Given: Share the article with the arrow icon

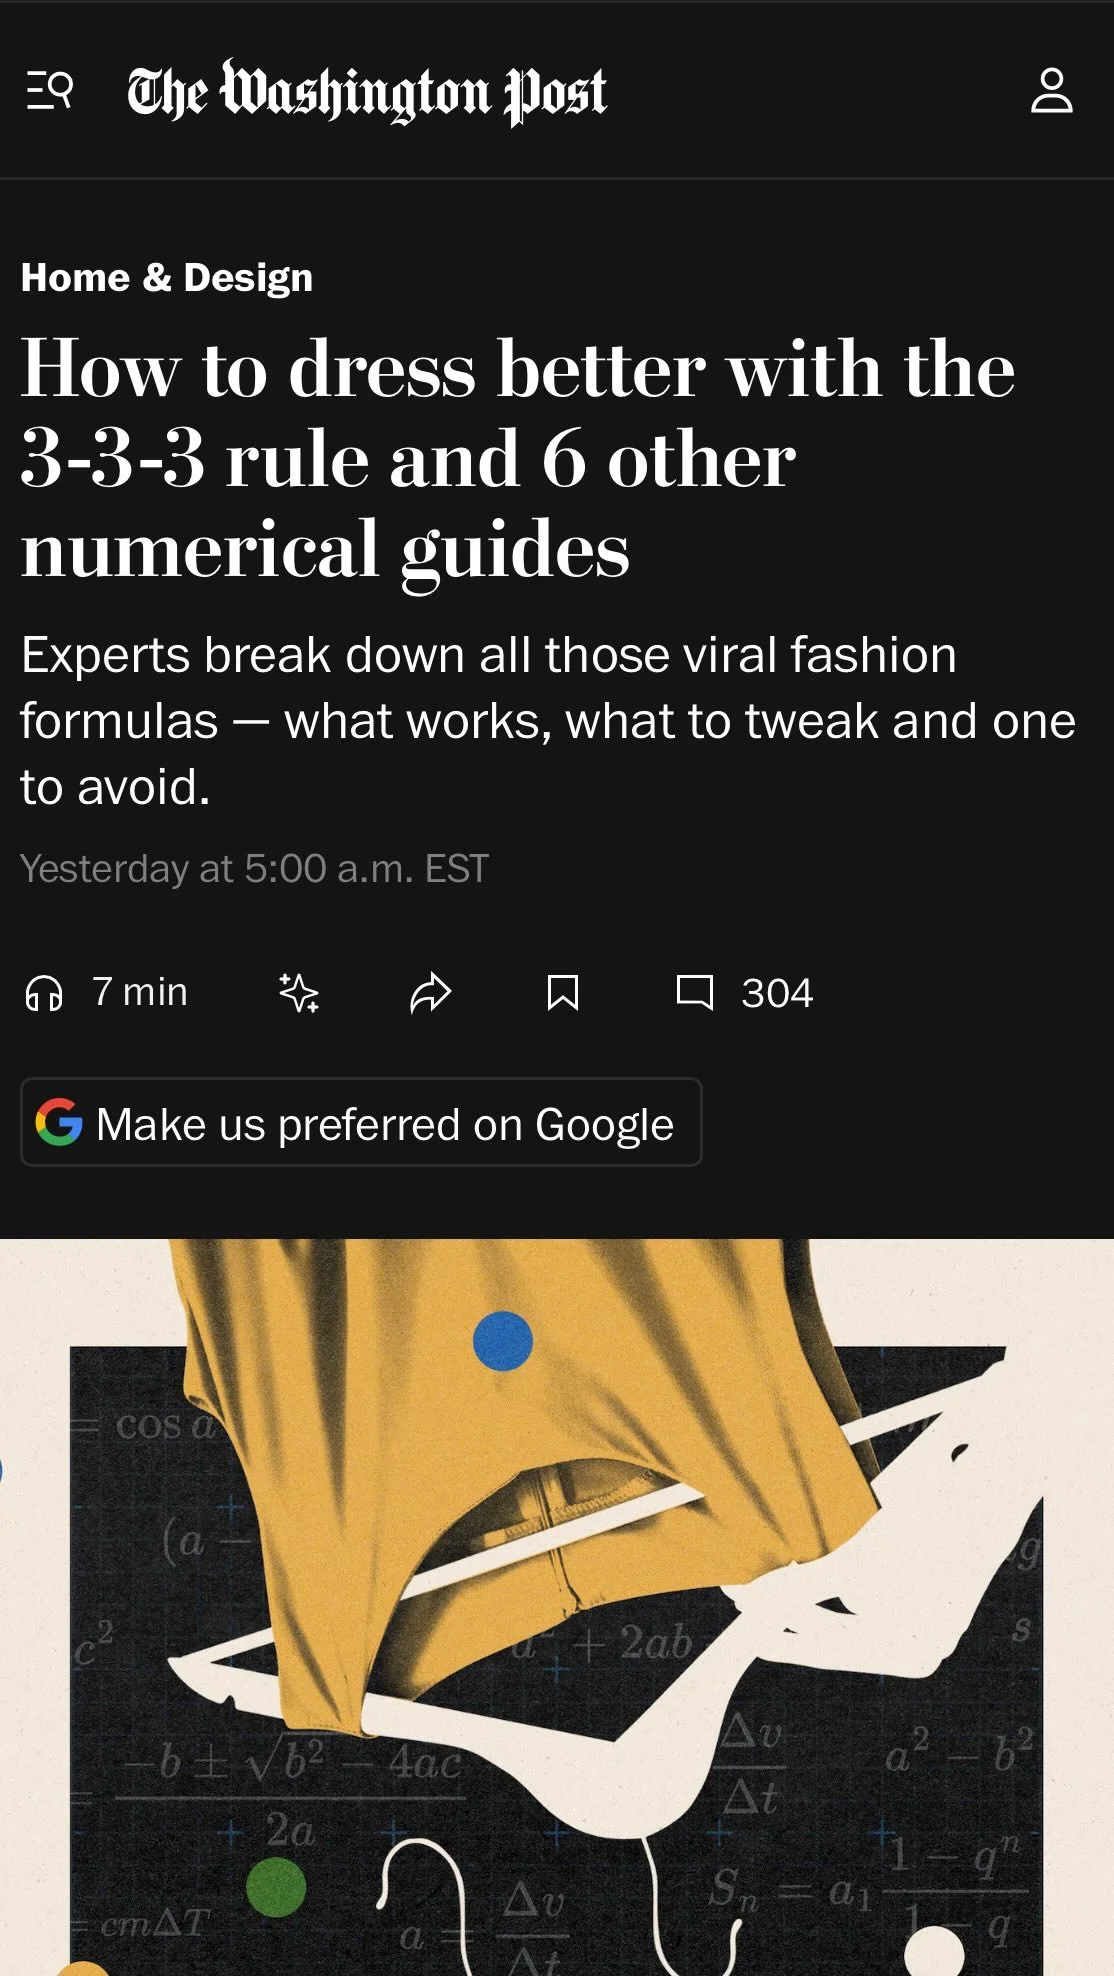Looking at the screenshot, I should click(431, 993).
